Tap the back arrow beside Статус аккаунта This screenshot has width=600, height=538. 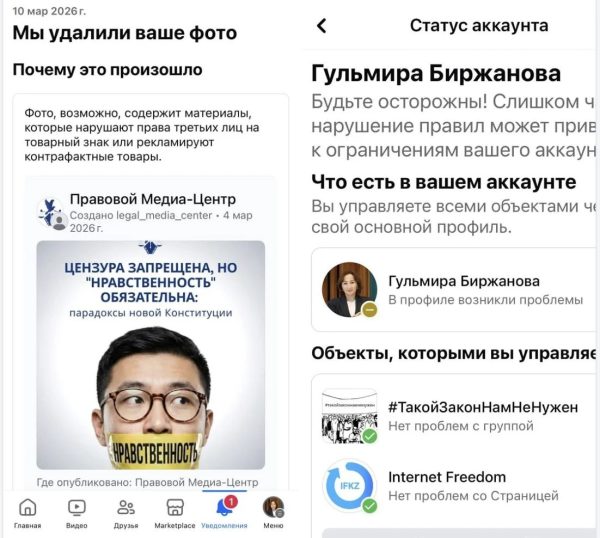[x=322, y=26]
